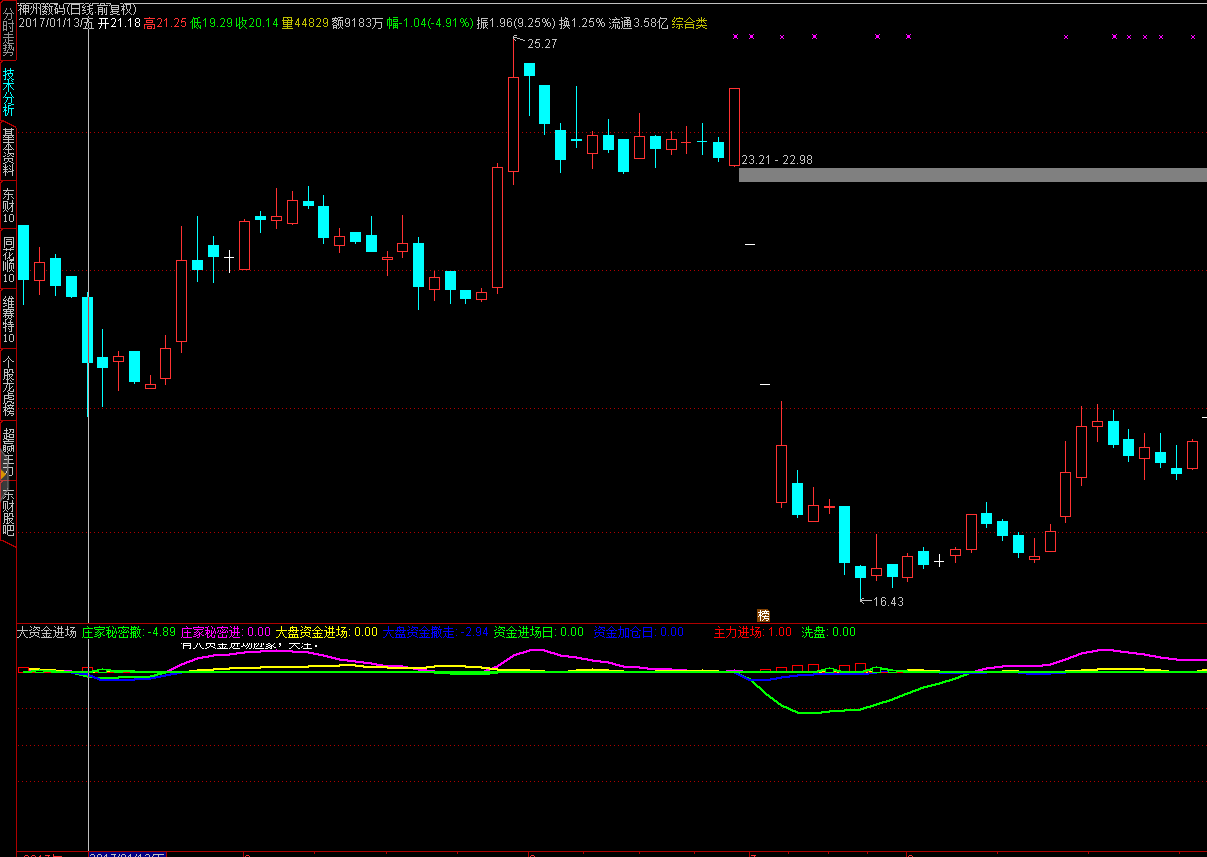Click the turnover rate 换1.25% value
This screenshot has width=1207, height=857.
[581, 23]
